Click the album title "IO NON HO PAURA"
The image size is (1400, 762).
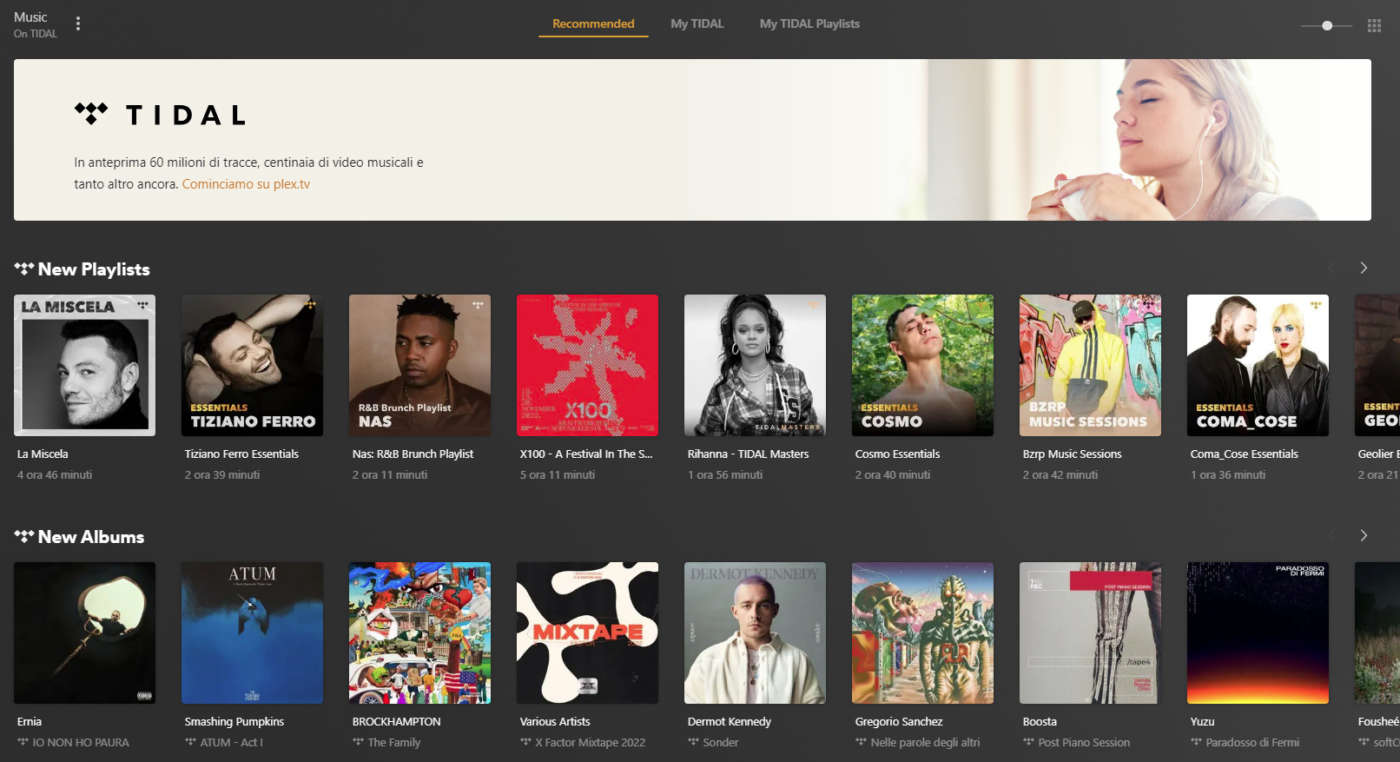click(81, 743)
